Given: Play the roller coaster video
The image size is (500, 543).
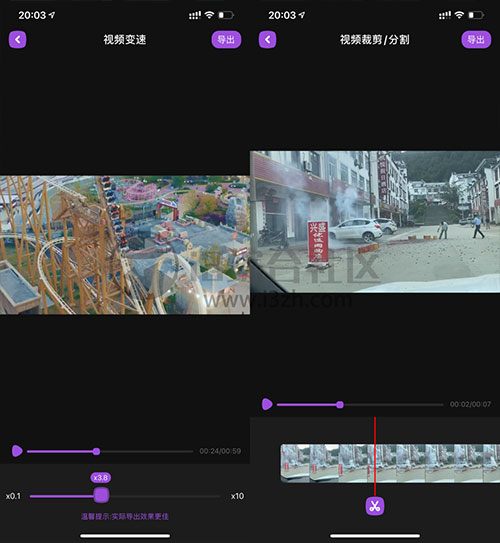Looking at the screenshot, I should [17, 451].
